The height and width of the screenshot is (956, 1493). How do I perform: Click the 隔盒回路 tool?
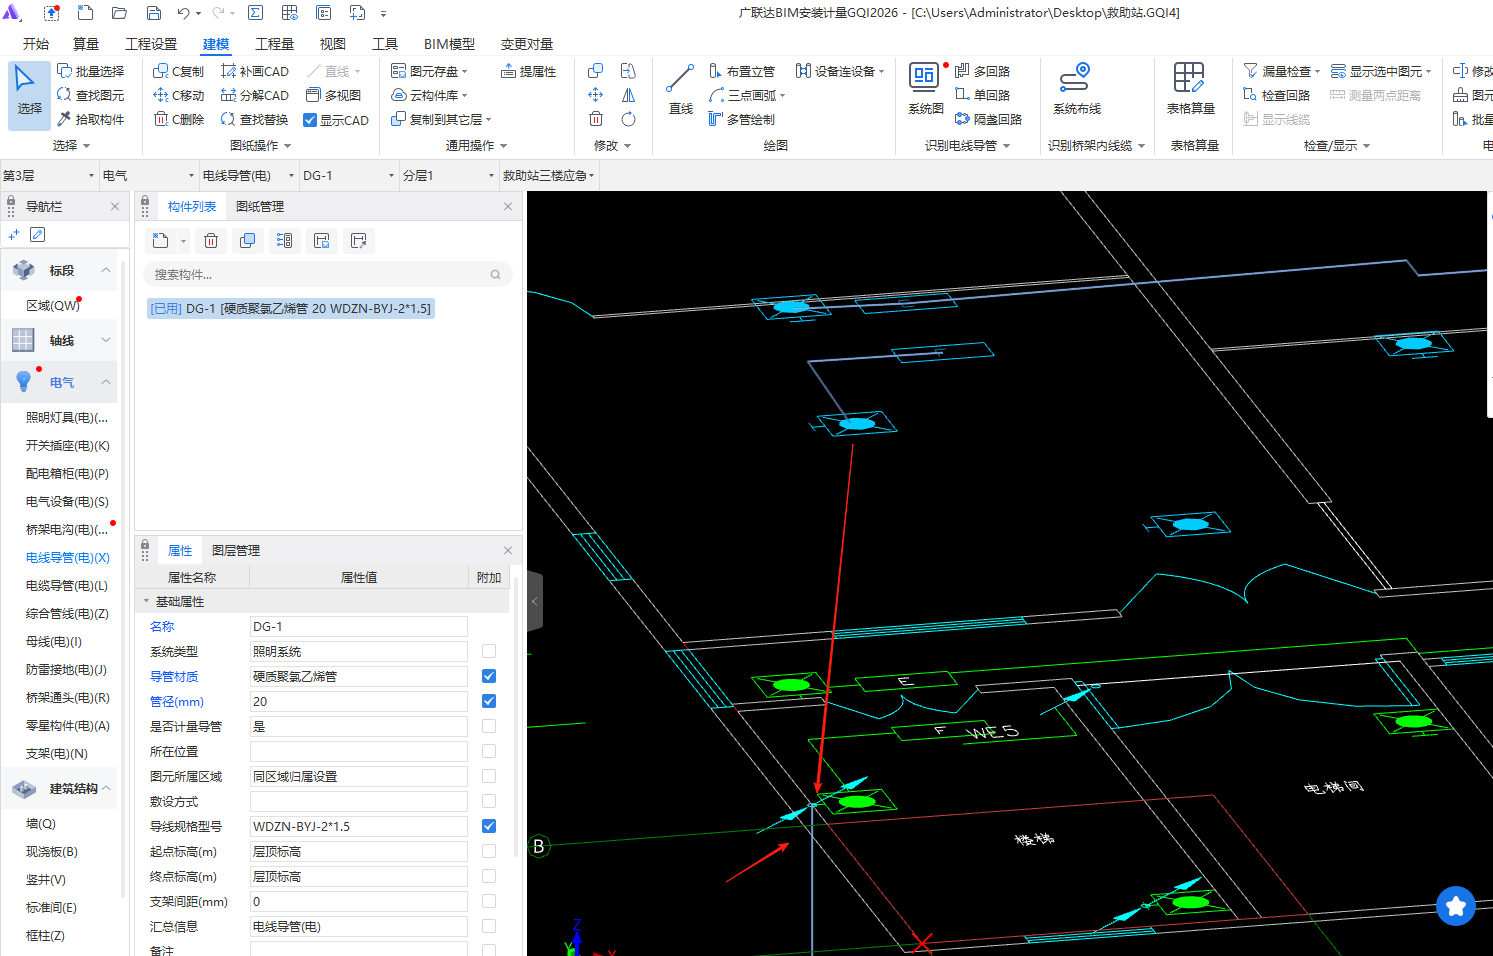pyautogui.click(x=989, y=119)
